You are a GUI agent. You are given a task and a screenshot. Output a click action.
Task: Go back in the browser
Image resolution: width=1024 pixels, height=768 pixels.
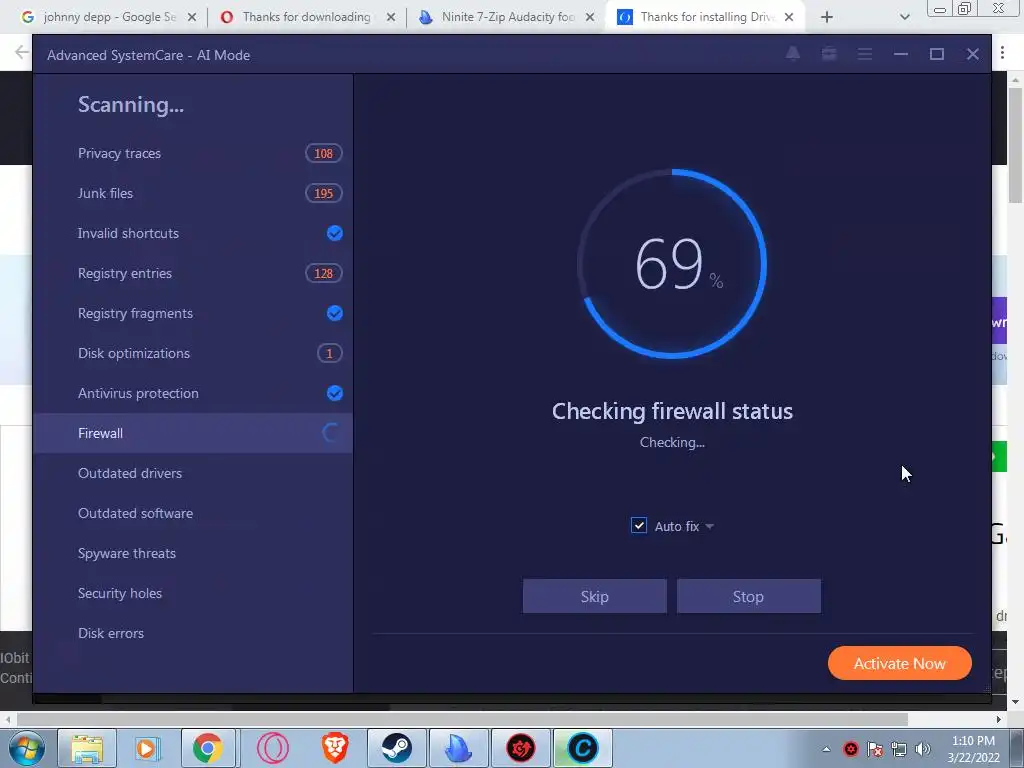(22, 52)
